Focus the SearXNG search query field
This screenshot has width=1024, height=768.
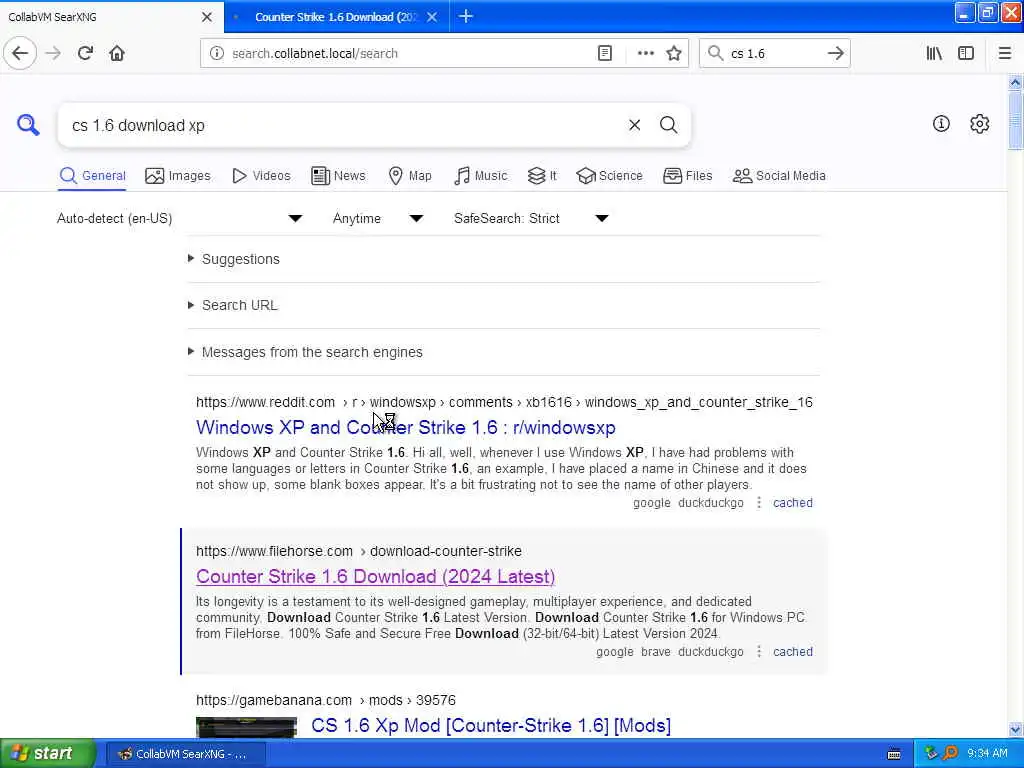346,125
